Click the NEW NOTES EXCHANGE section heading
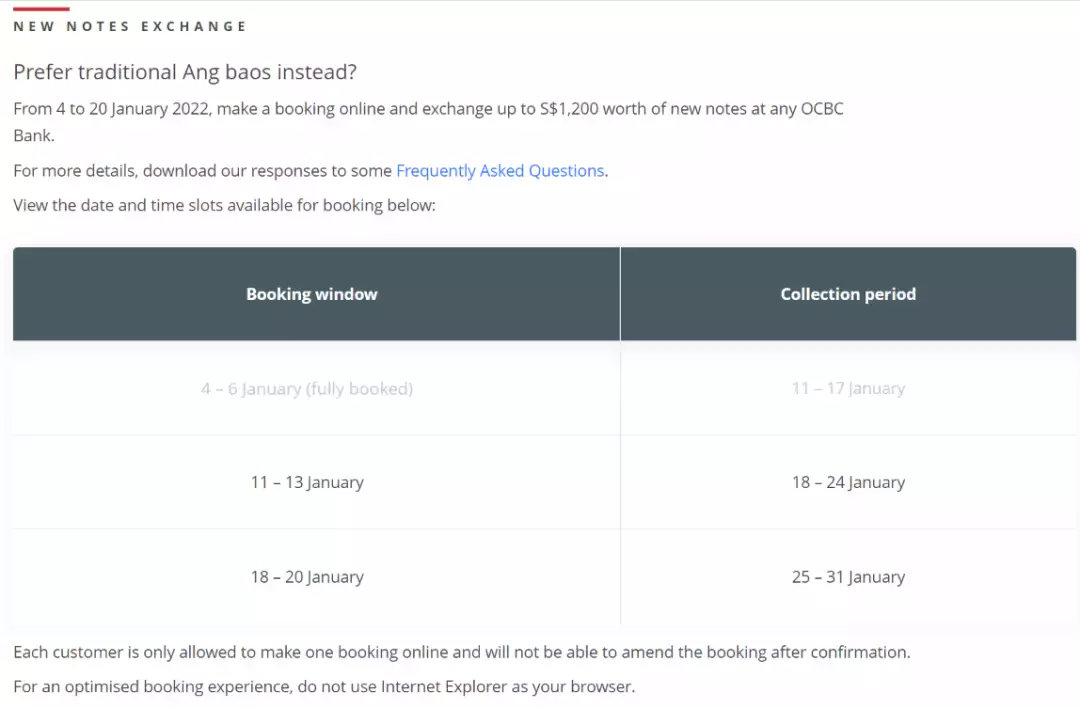Screen dimensions: 1080x708 point(130,26)
